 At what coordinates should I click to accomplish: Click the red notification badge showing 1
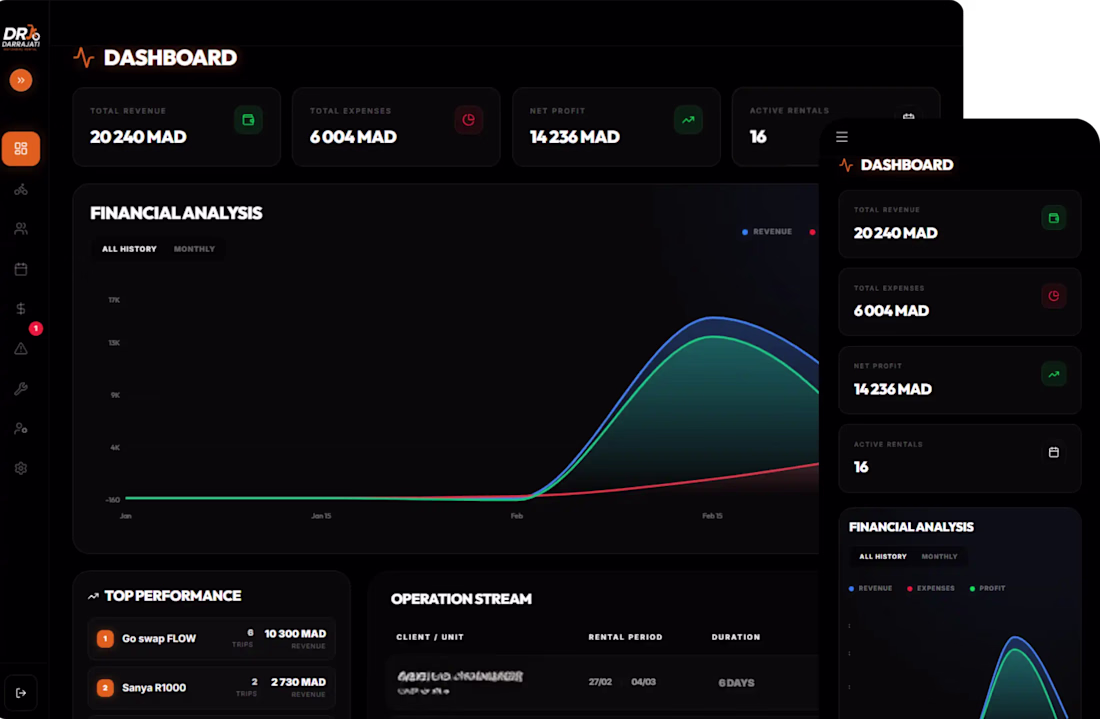[x=36, y=328]
